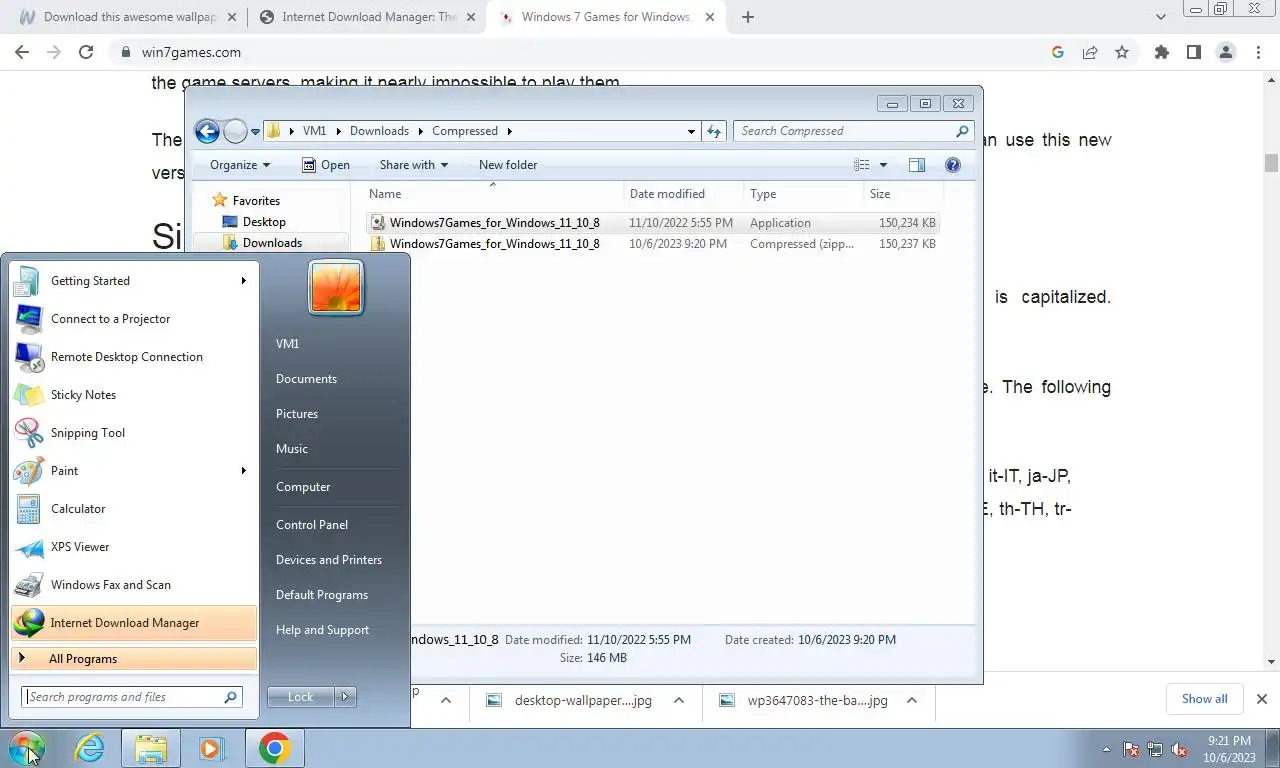Change view options dropdown in Explorer
The image size is (1280, 768).
883,165
